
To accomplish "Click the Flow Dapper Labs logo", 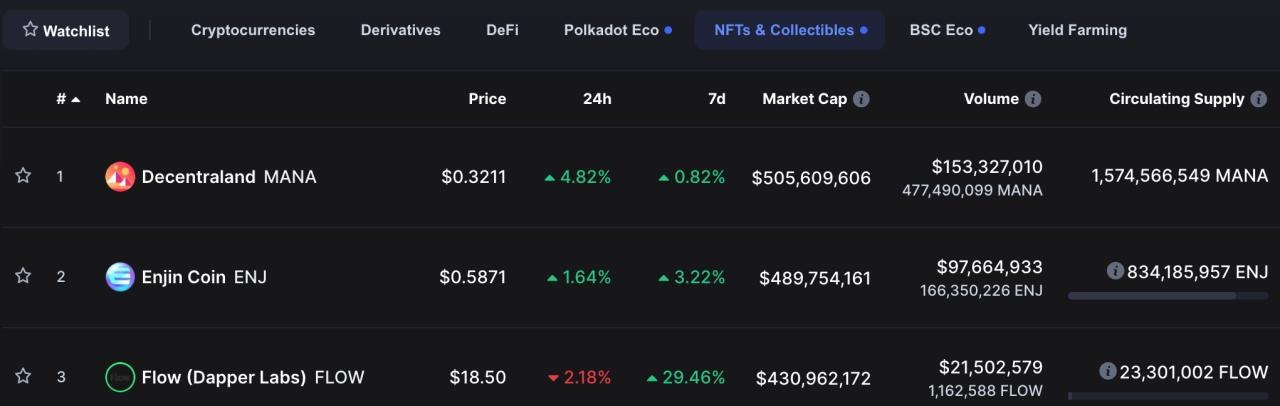I will (120, 377).
